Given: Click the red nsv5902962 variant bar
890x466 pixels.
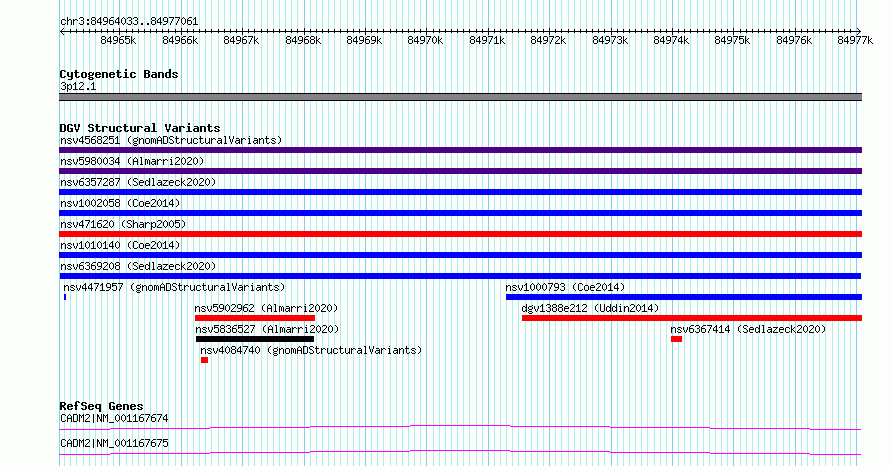Looking at the screenshot, I should [x=255, y=318].
